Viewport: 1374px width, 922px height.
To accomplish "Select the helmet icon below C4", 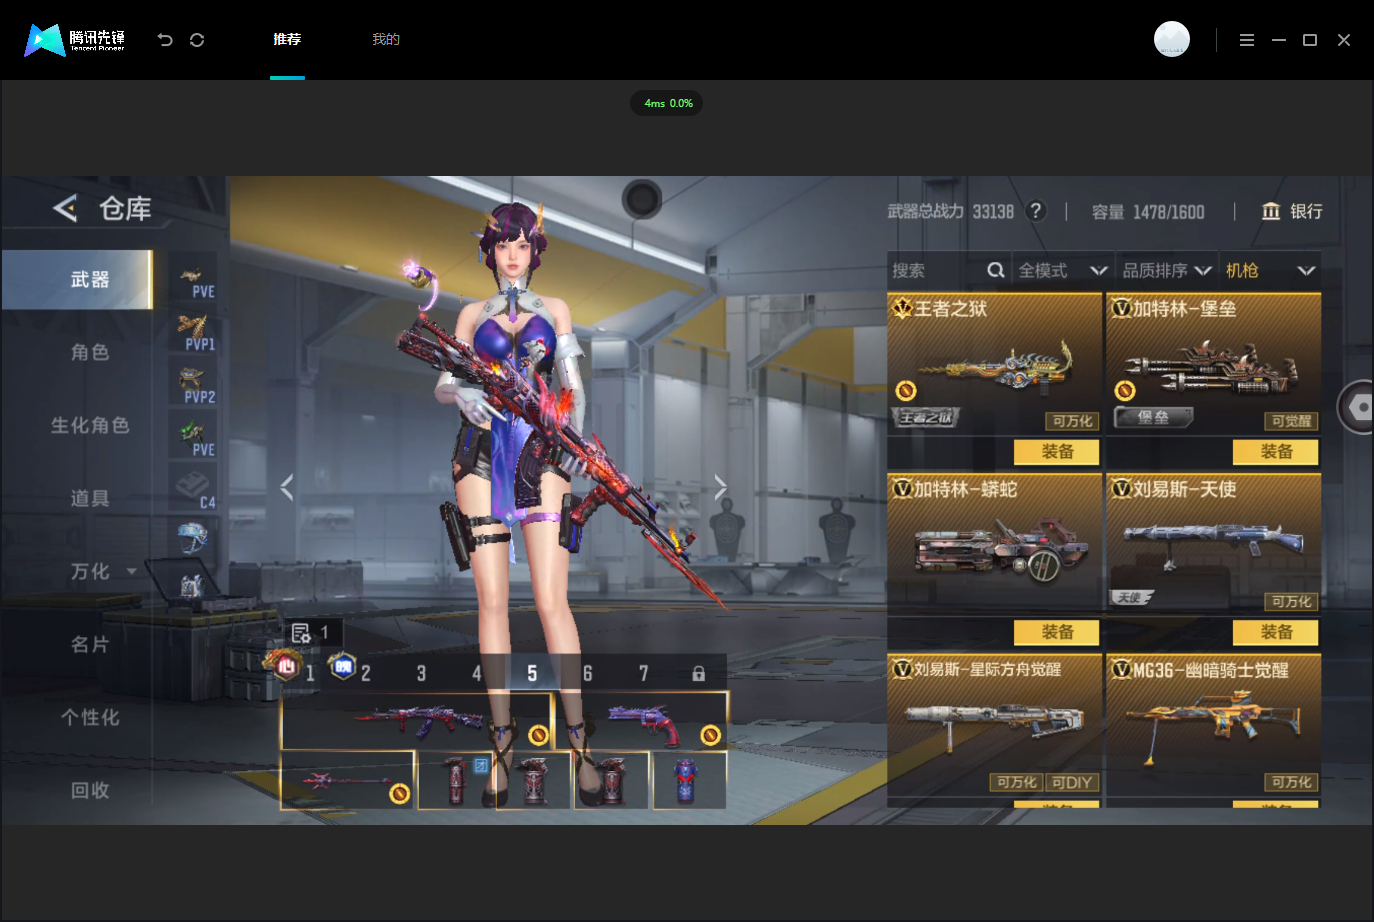I will tap(192, 538).
